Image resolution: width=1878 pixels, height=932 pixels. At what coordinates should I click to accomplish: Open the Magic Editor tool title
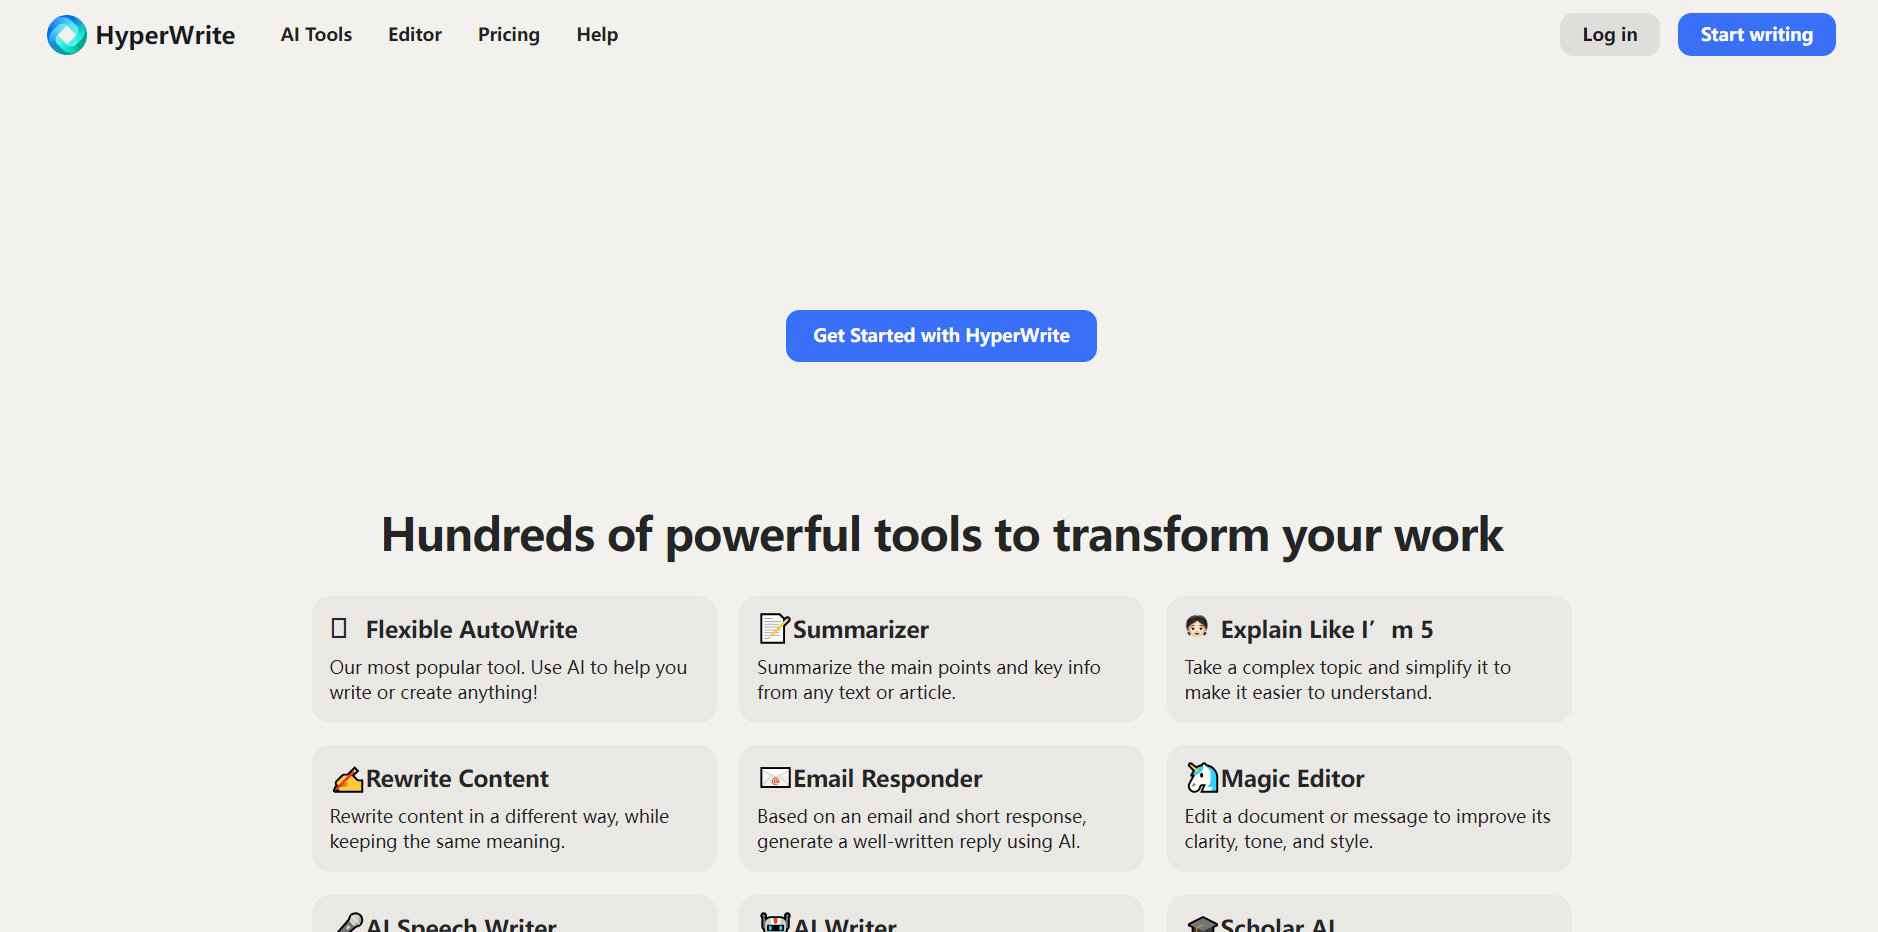(1293, 778)
